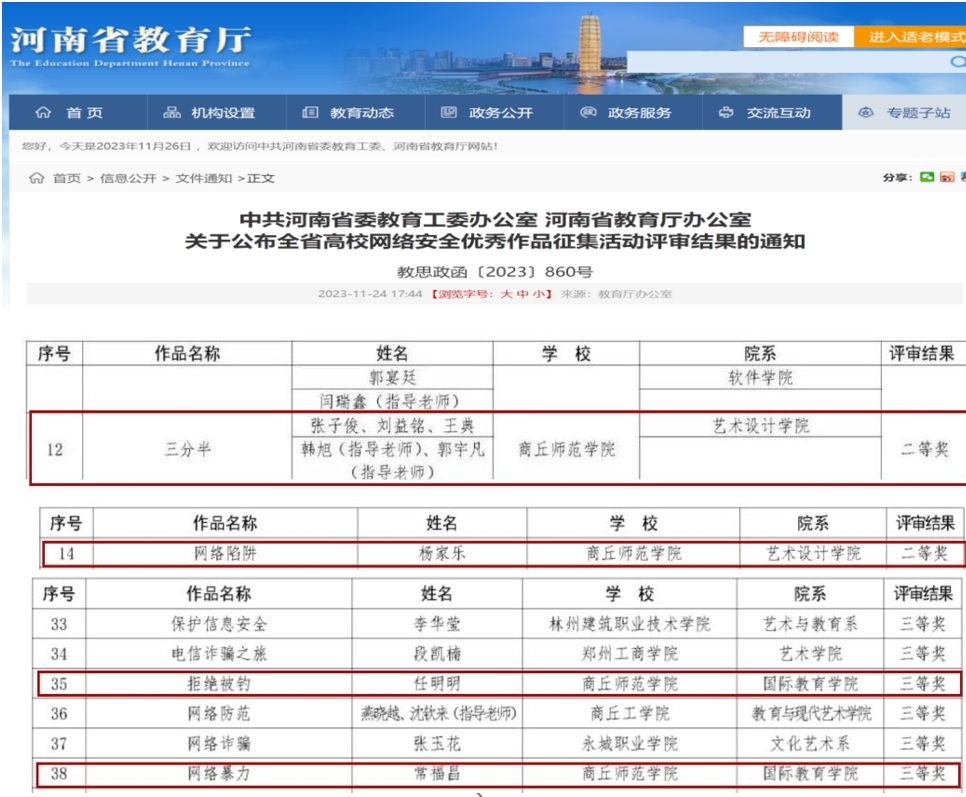Click the work name 拒绝被钓
Viewport: 966px width, 797px height.
pos(219,684)
